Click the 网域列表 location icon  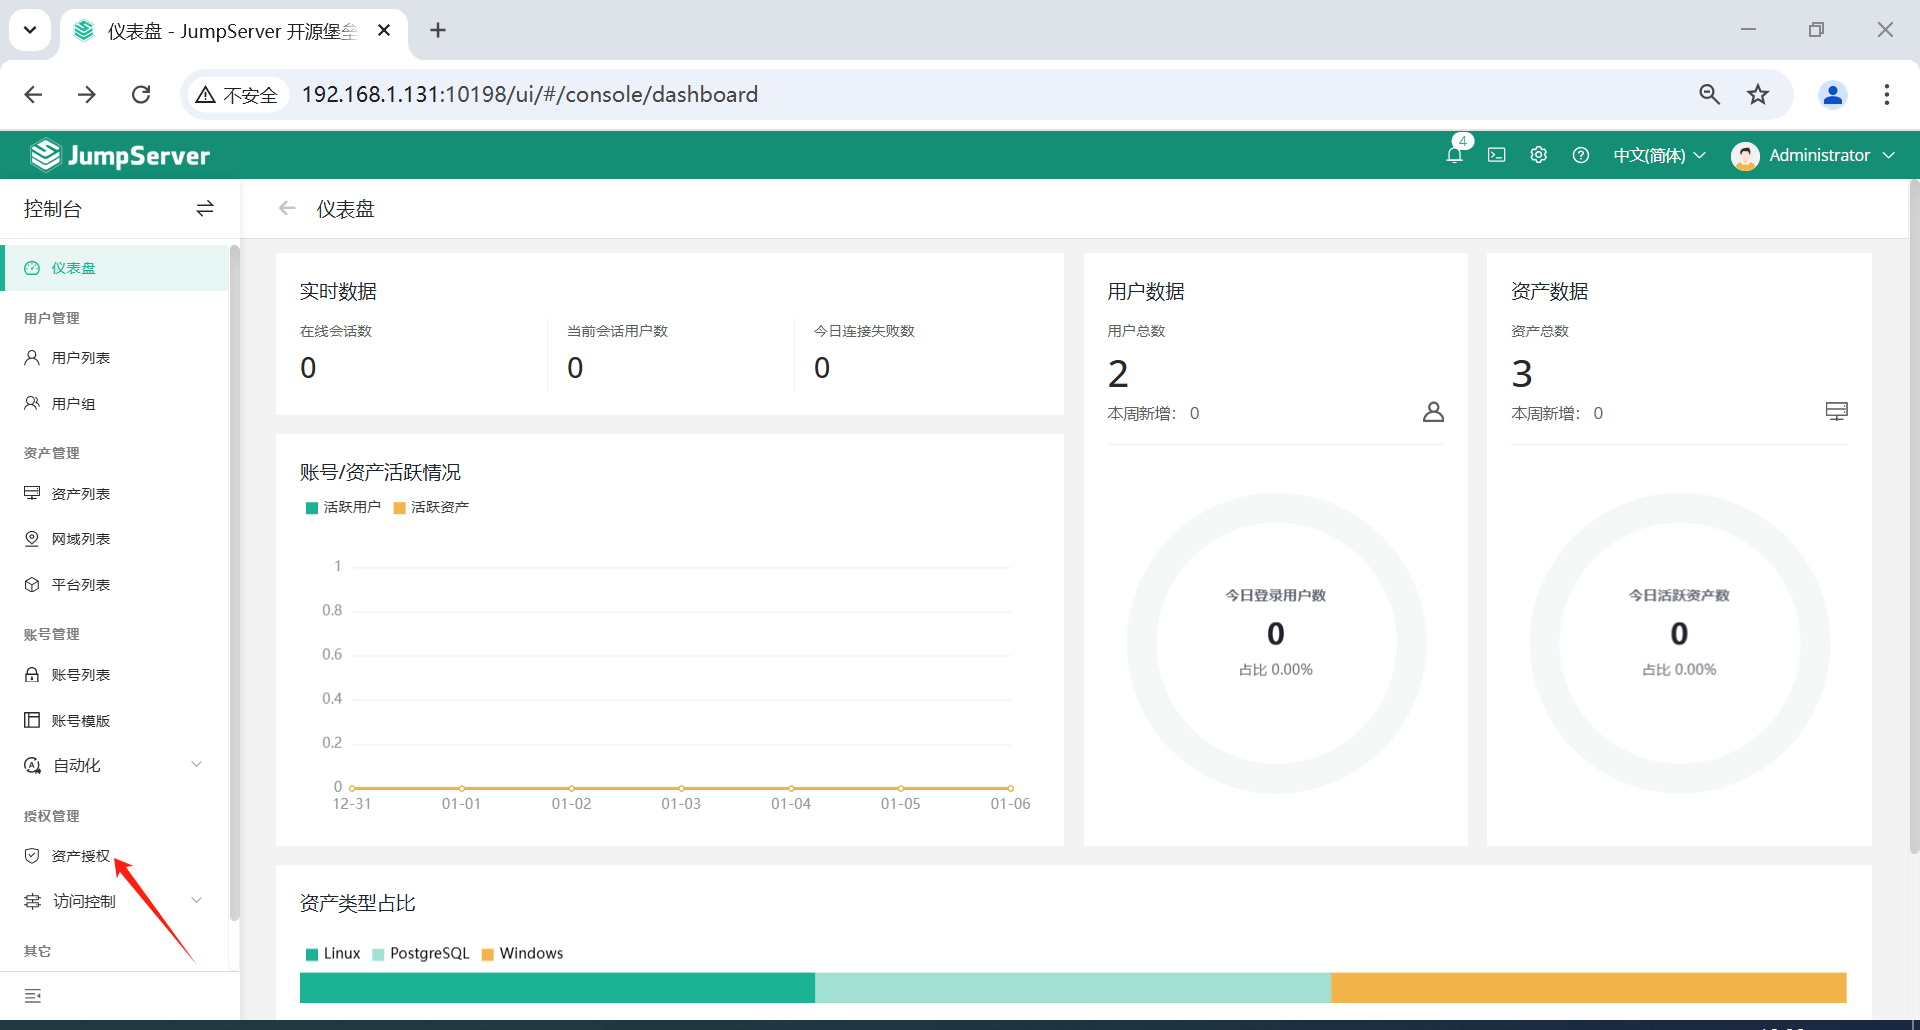click(32, 539)
